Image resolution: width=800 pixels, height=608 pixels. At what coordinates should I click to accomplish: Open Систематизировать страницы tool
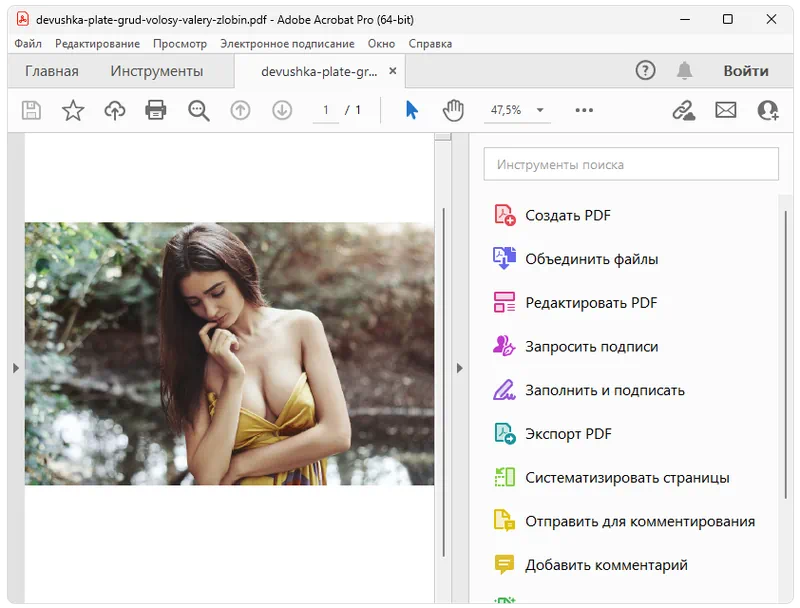click(628, 478)
